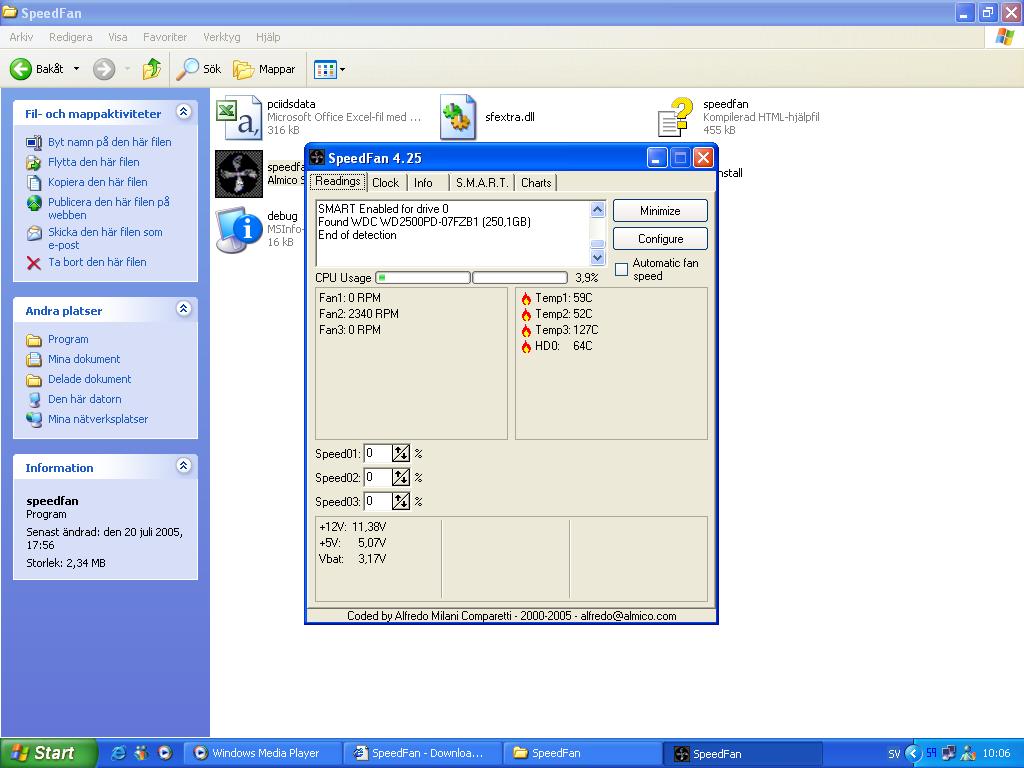The height and width of the screenshot is (768, 1024).
Task: Open the Hjälp menu
Action: 268,37
